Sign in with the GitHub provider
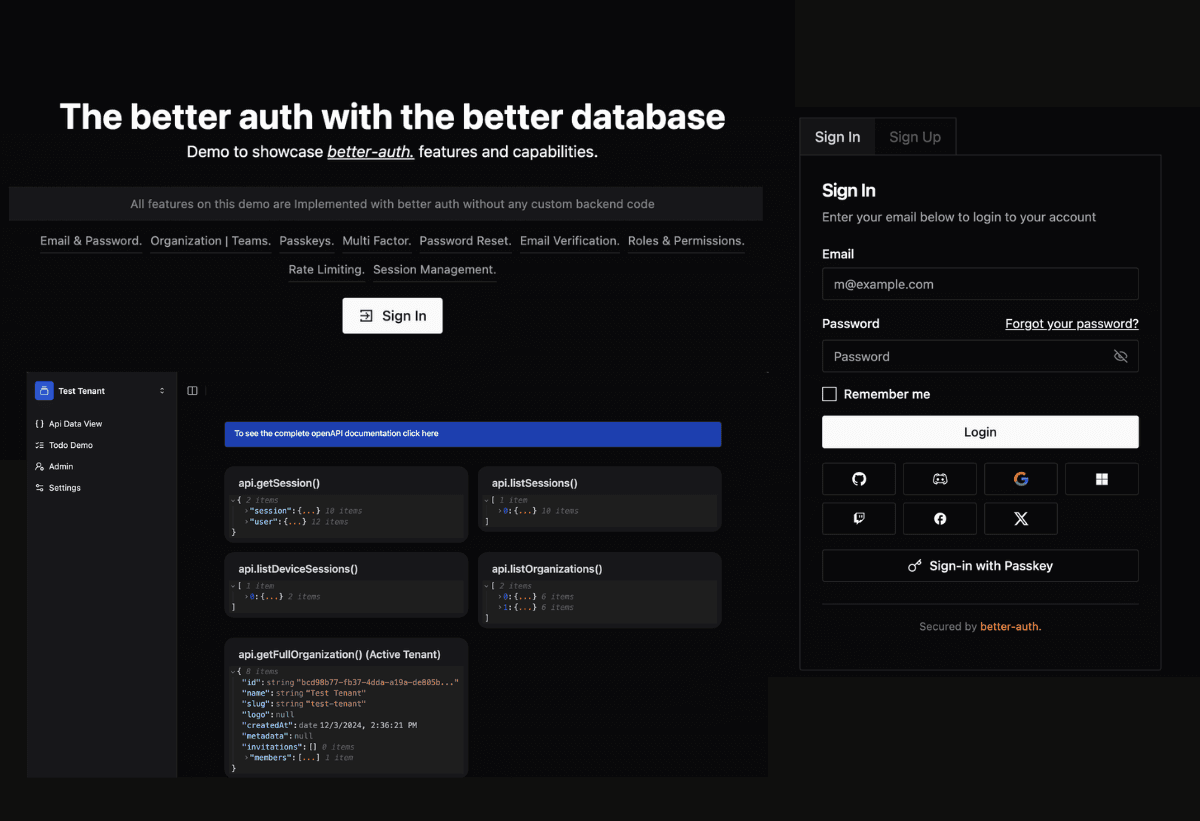1200x821 pixels. click(858, 478)
